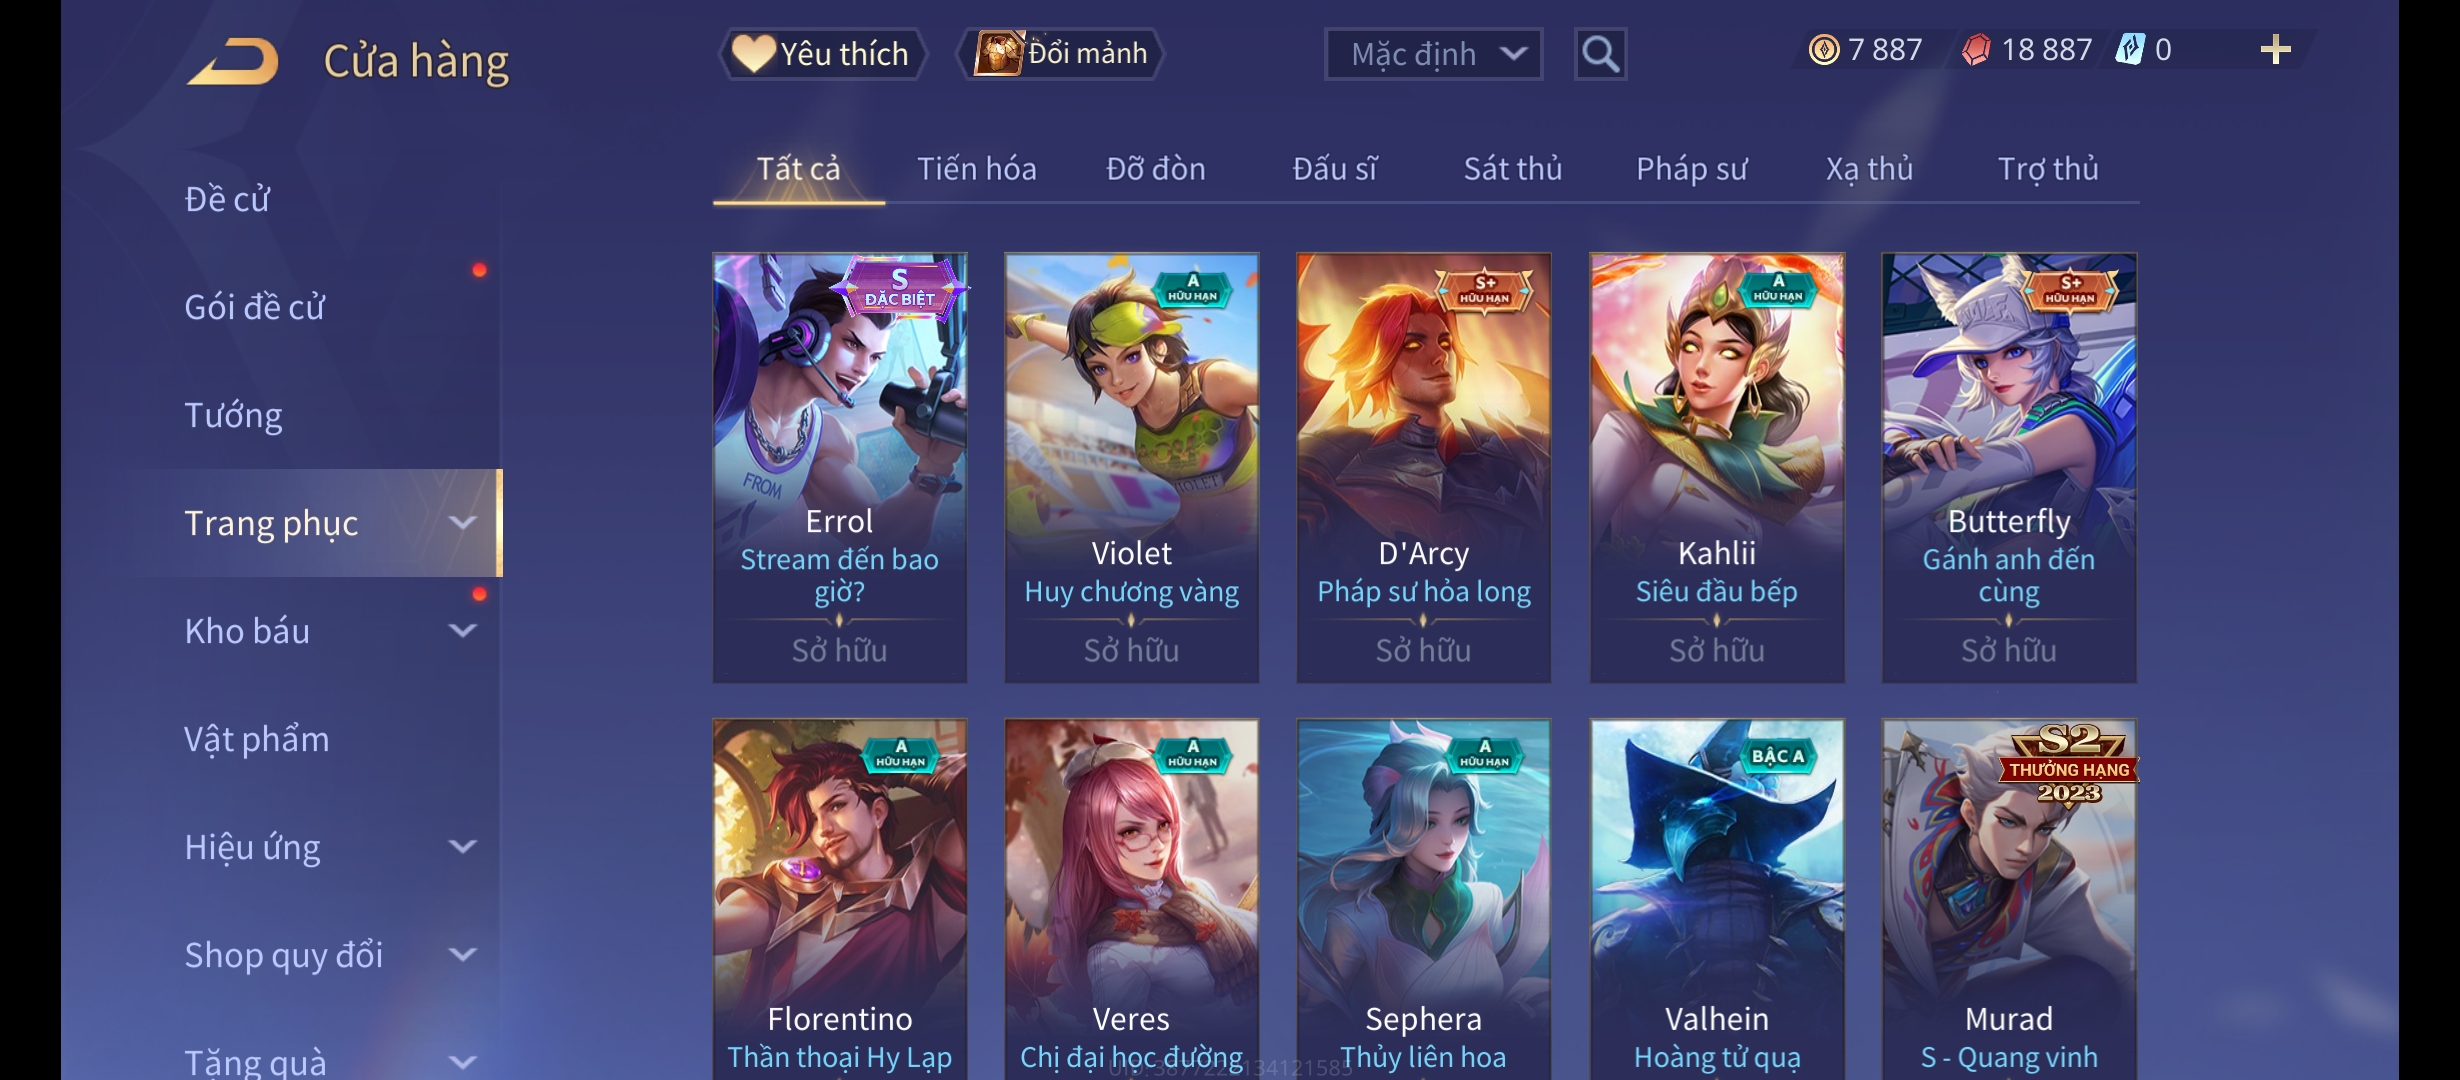Open Đổi mảnh fragment exchange
Viewport: 2460px width, 1080px height.
click(1061, 54)
